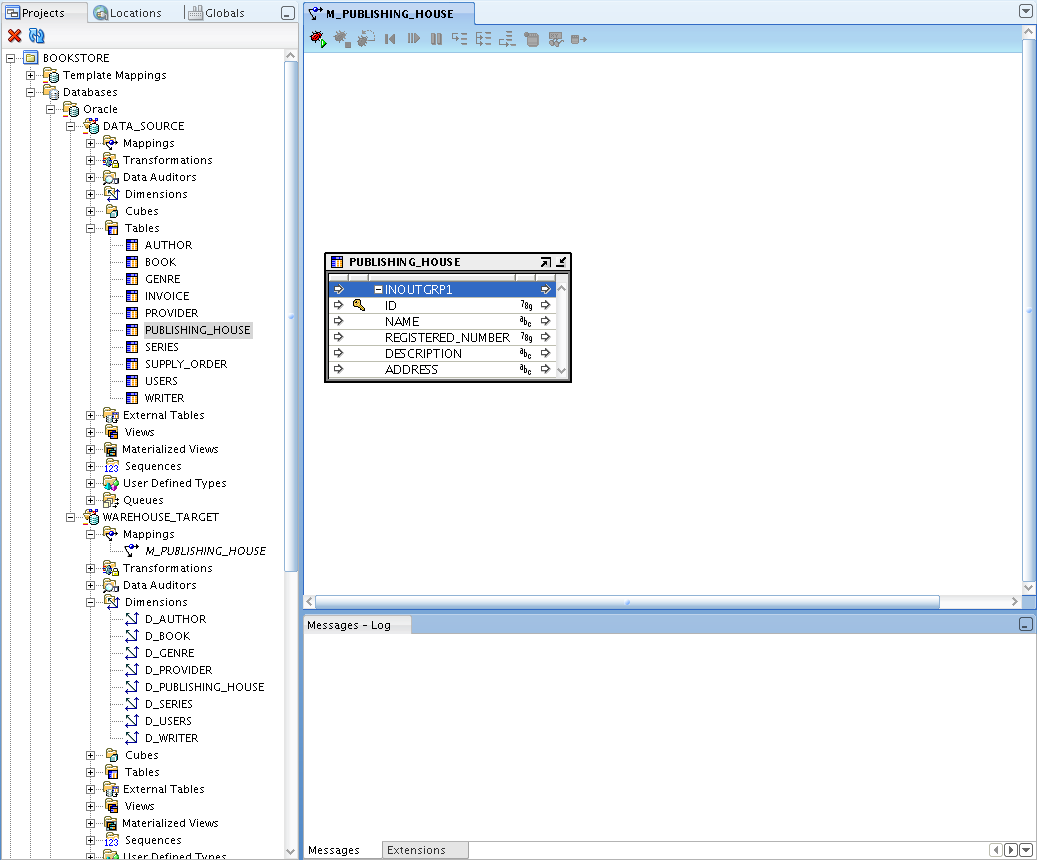Open the Globals tab
Viewport: 1037px width, 860px height.
pos(216,13)
